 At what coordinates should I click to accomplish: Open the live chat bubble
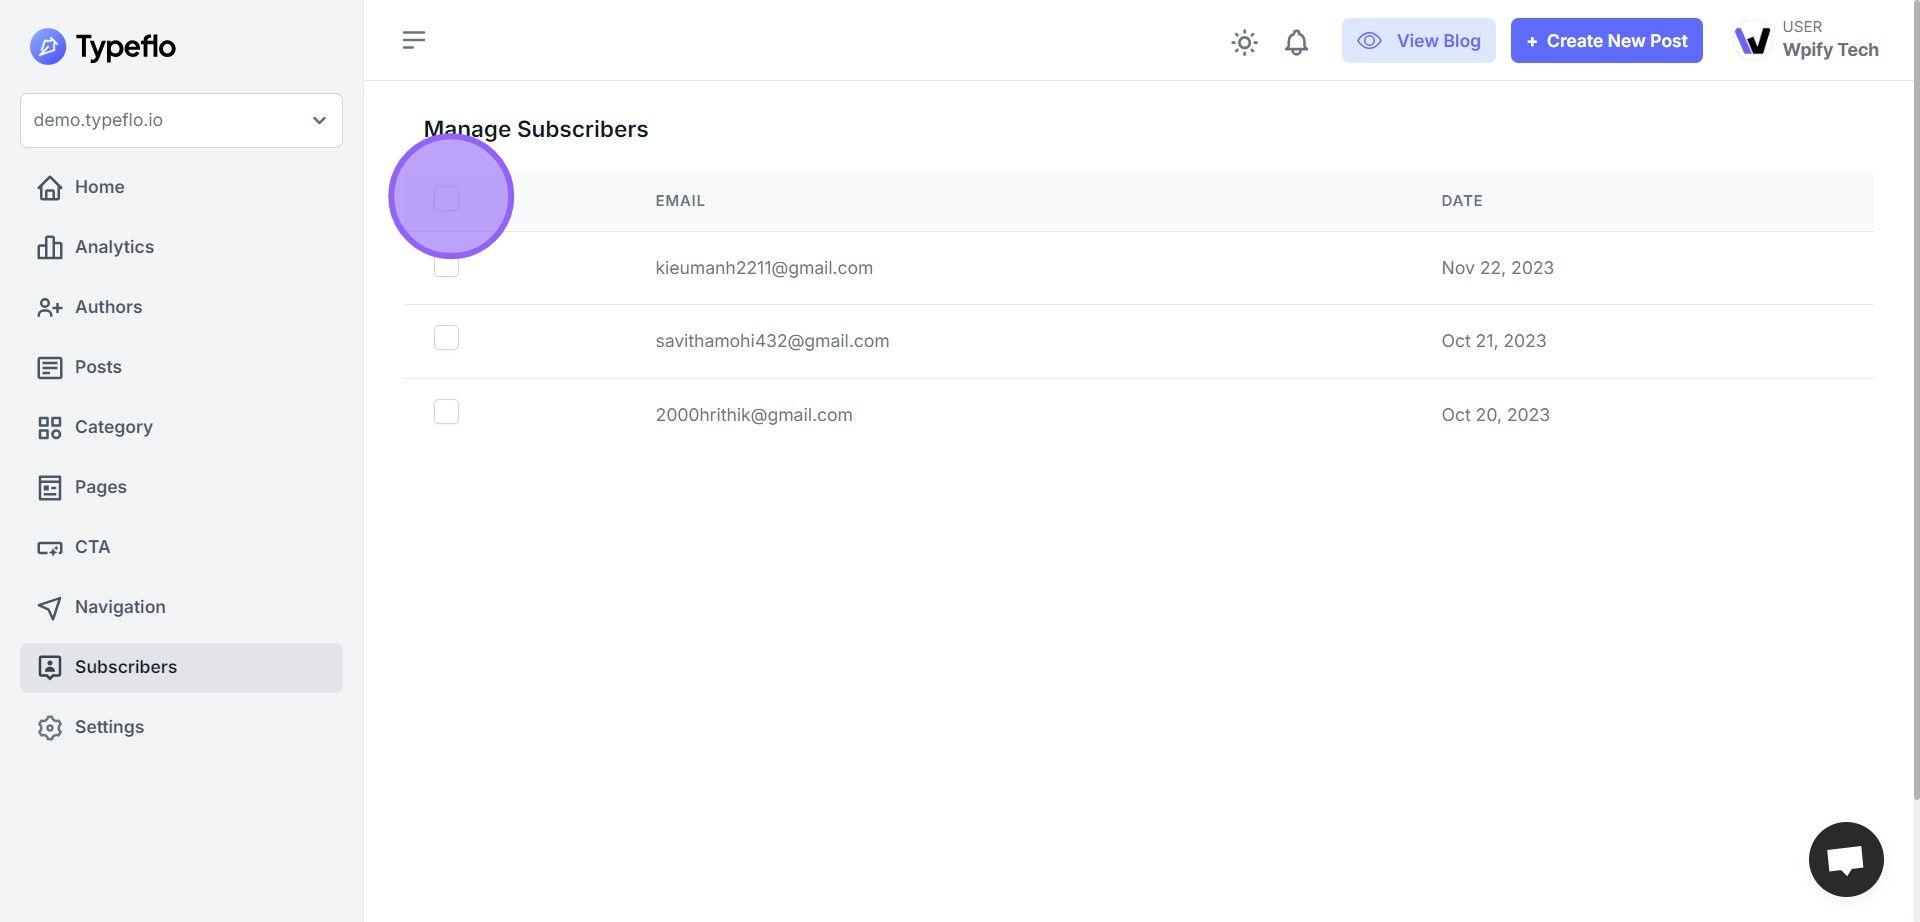tap(1845, 859)
